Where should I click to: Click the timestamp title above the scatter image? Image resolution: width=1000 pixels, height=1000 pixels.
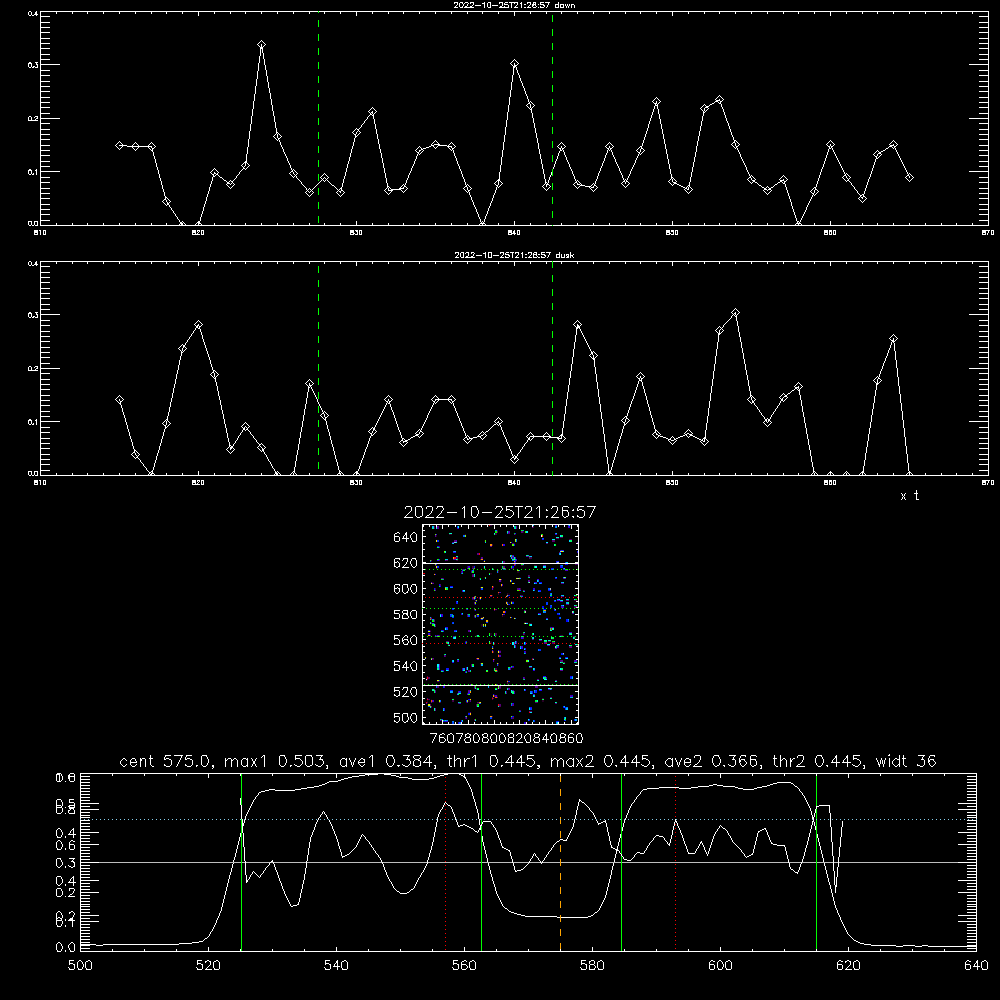coord(500,512)
